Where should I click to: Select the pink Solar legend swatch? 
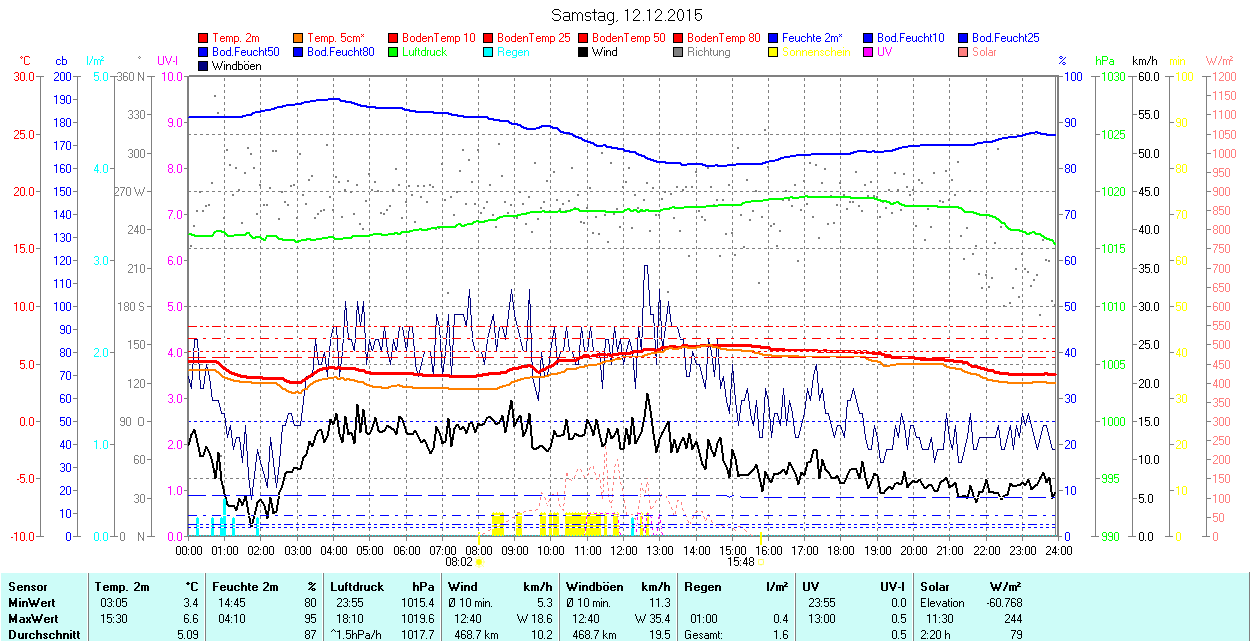(963, 52)
